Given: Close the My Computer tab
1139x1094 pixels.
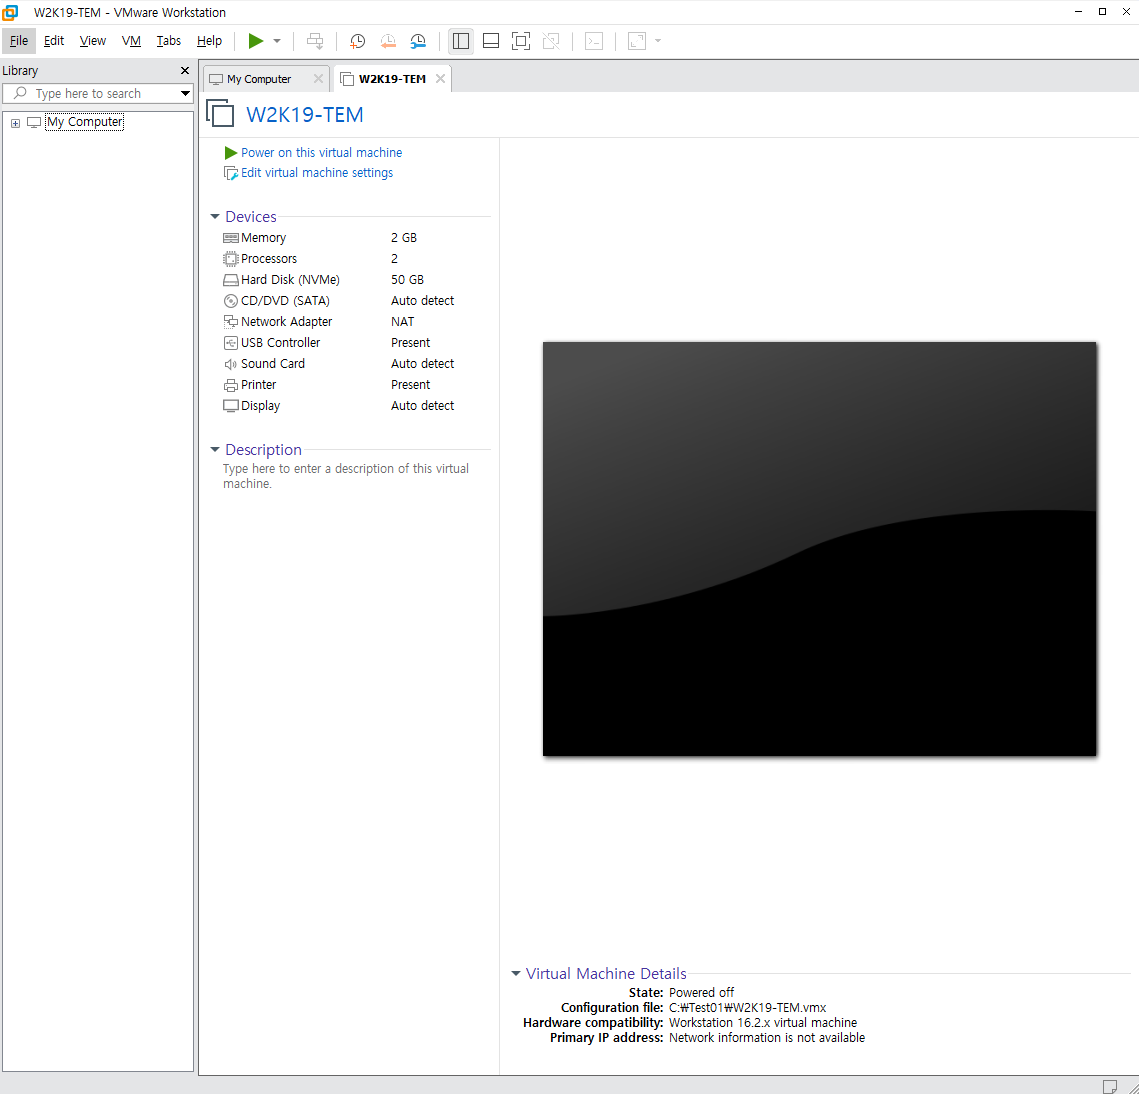Looking at the screenshot, I should click(x=318, y=78).
